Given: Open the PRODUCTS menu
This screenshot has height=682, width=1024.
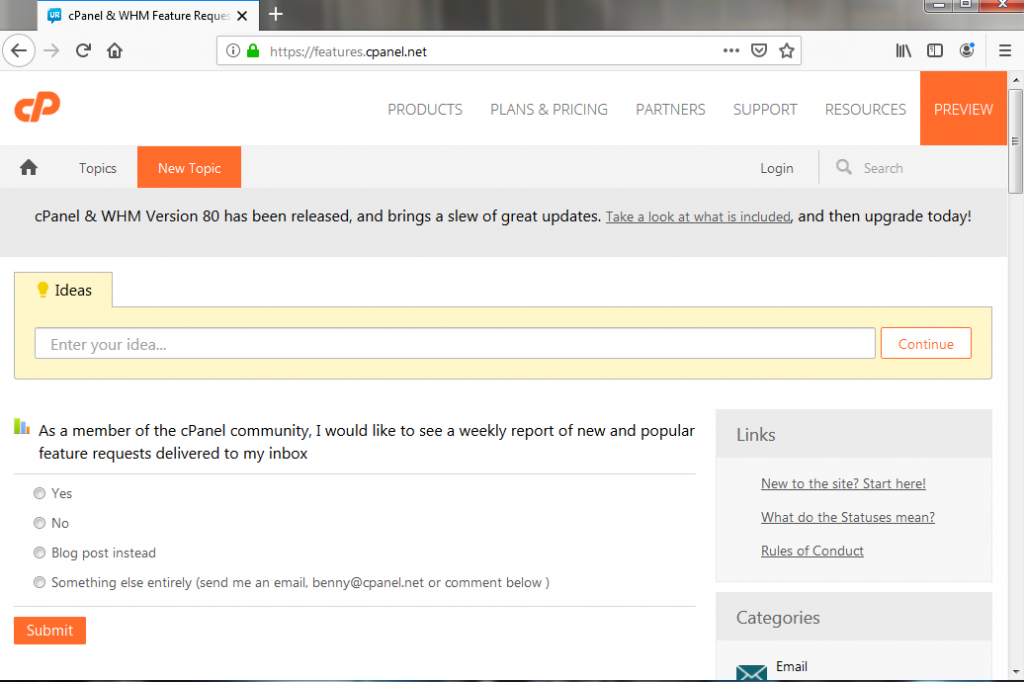Looking at the screenshot, I should pos(425,109).
